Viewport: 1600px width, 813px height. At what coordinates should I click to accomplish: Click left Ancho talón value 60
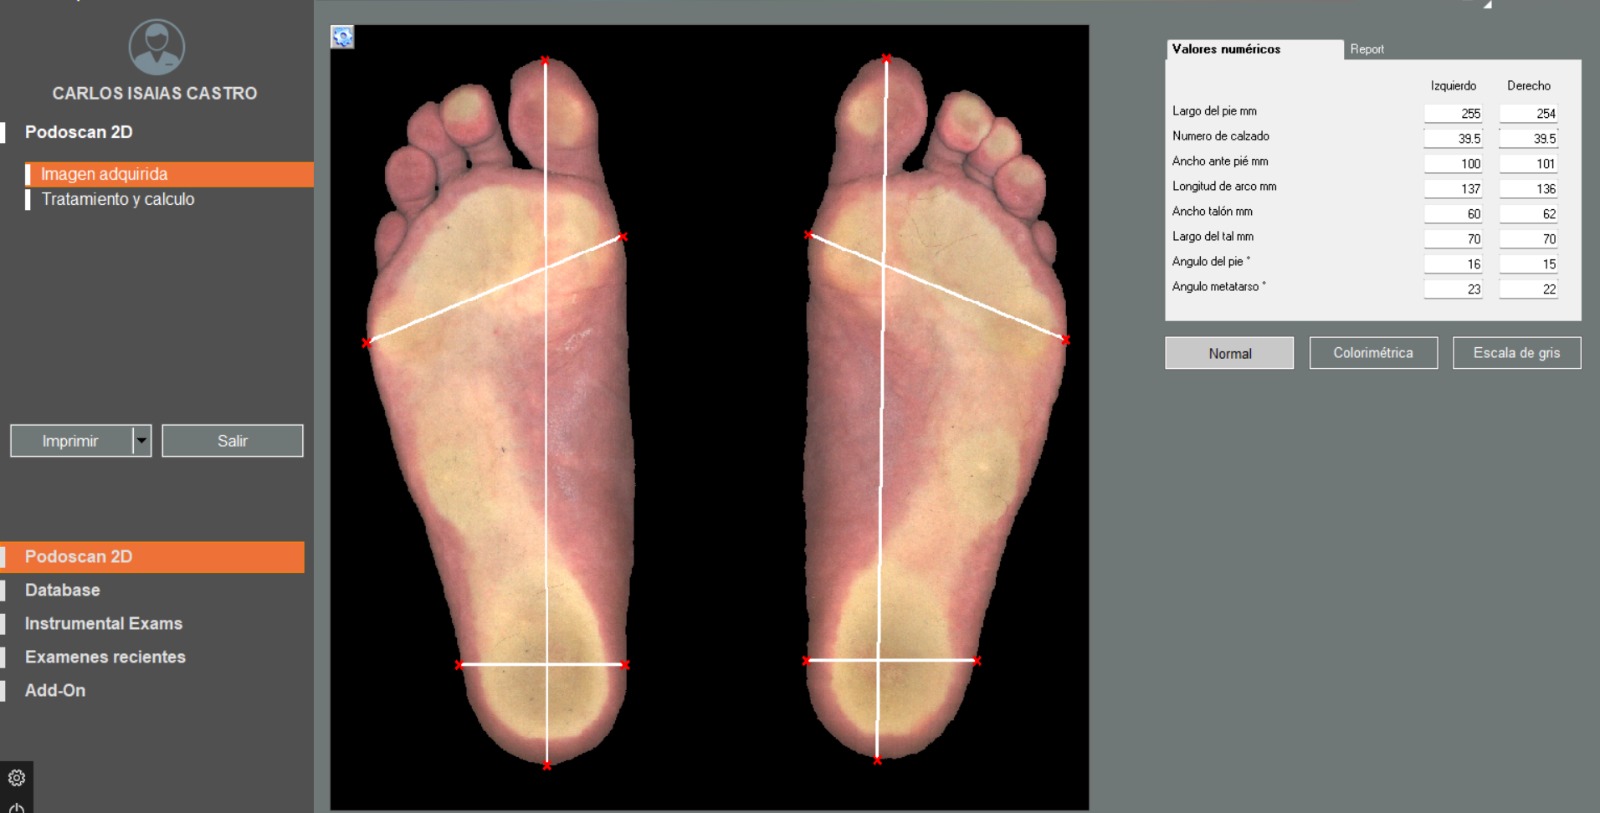[x=1453, y=213]
